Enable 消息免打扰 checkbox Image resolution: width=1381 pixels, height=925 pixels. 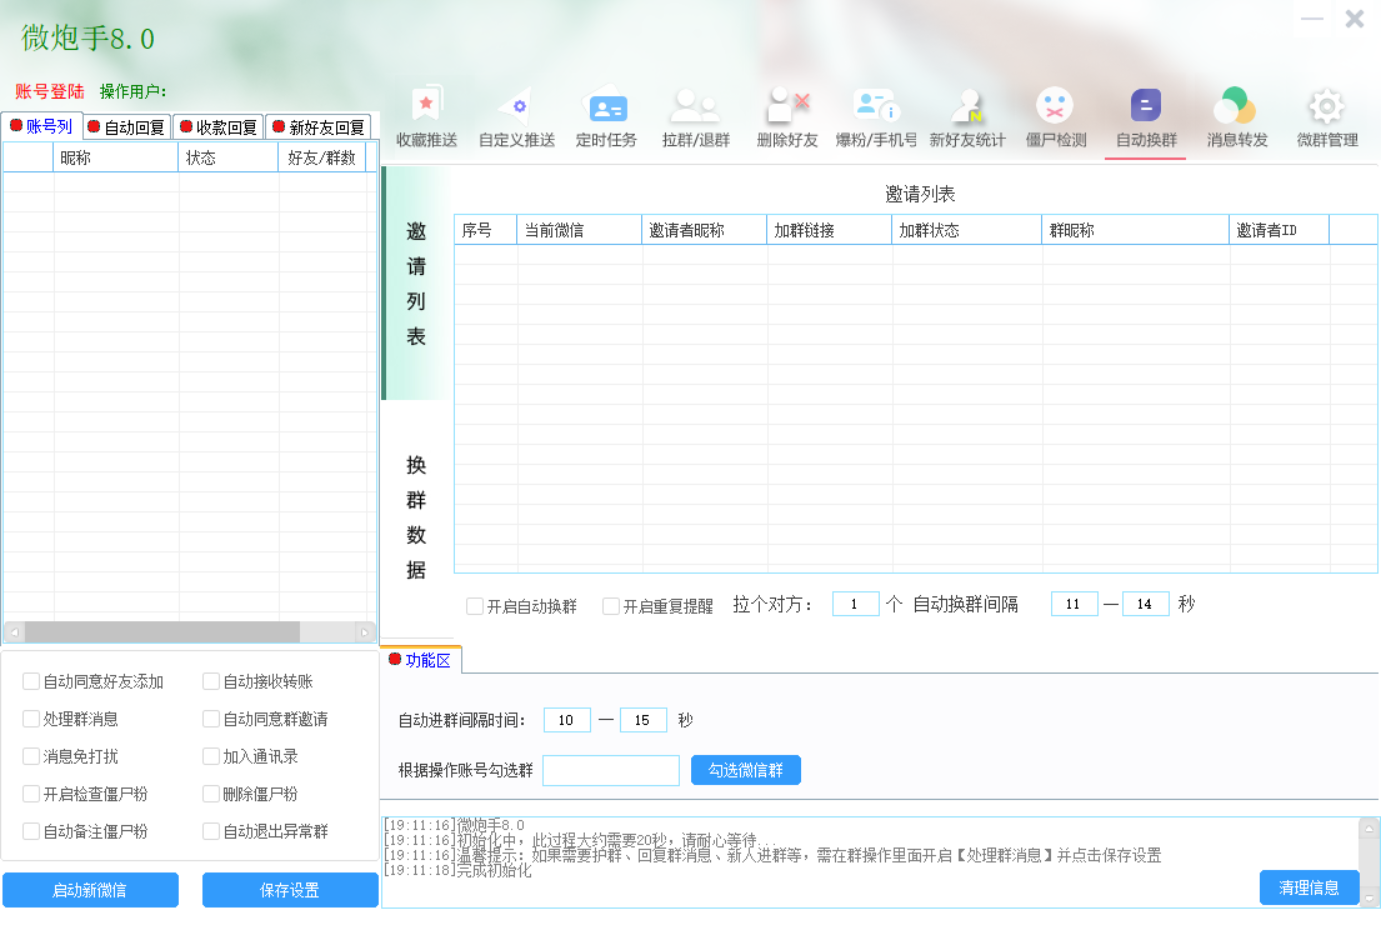point(31,756)
